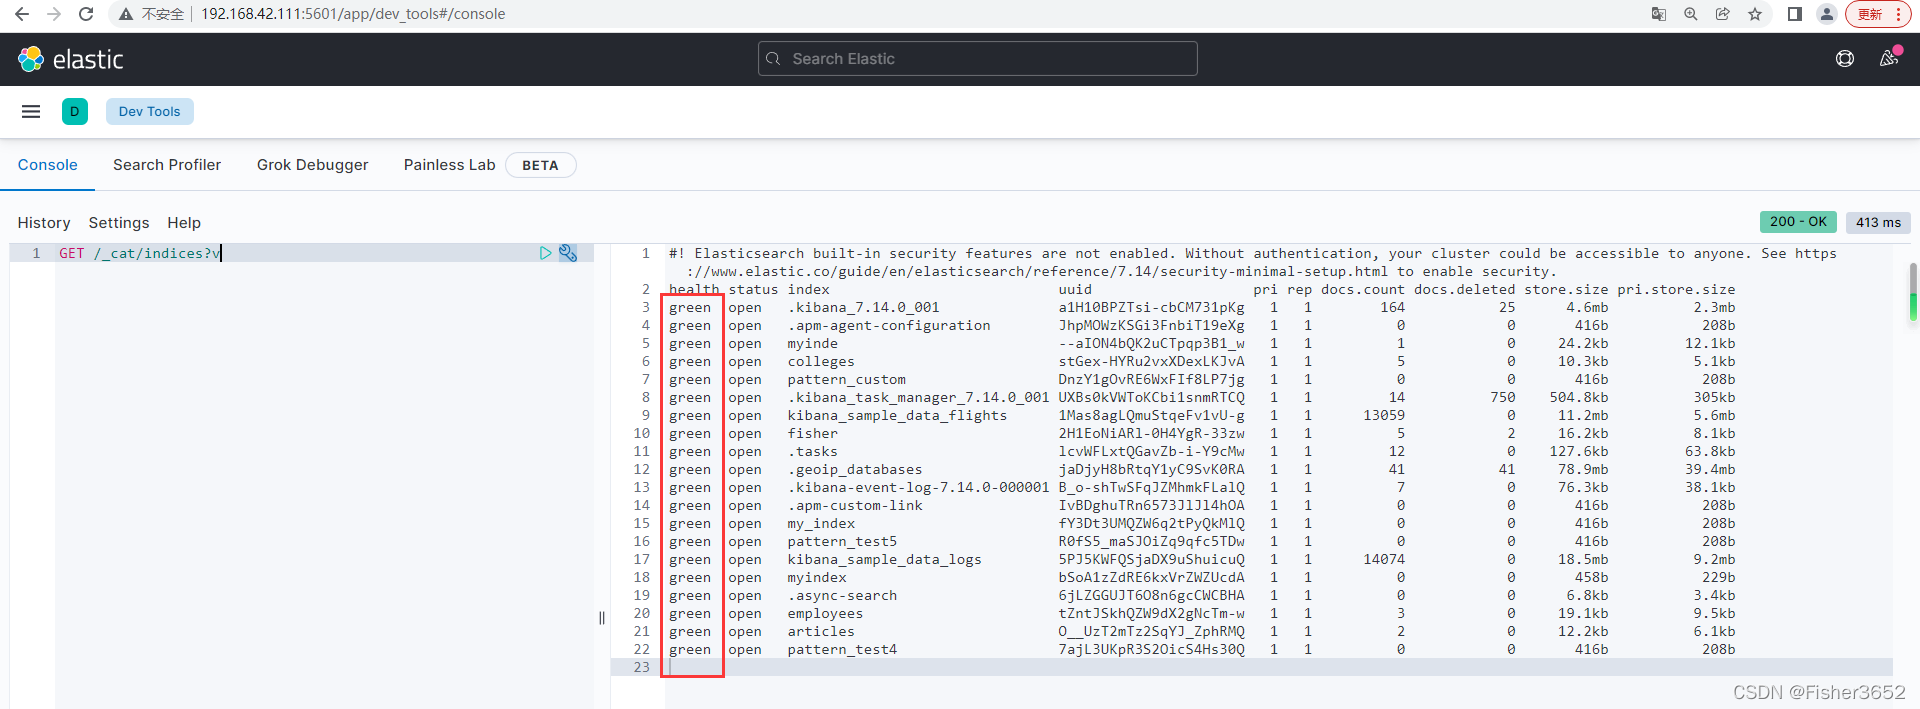Screen dimensions: 1920x709
Task: Focus the Search Elastic field
Action: tap(977, 59)
